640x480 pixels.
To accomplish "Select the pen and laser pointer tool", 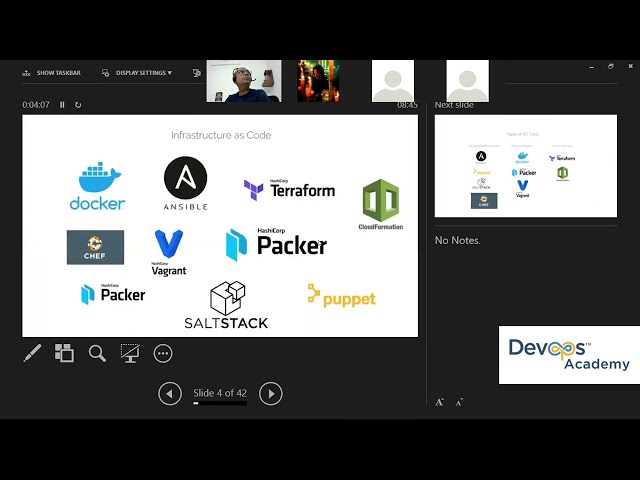I will point(32,353).
